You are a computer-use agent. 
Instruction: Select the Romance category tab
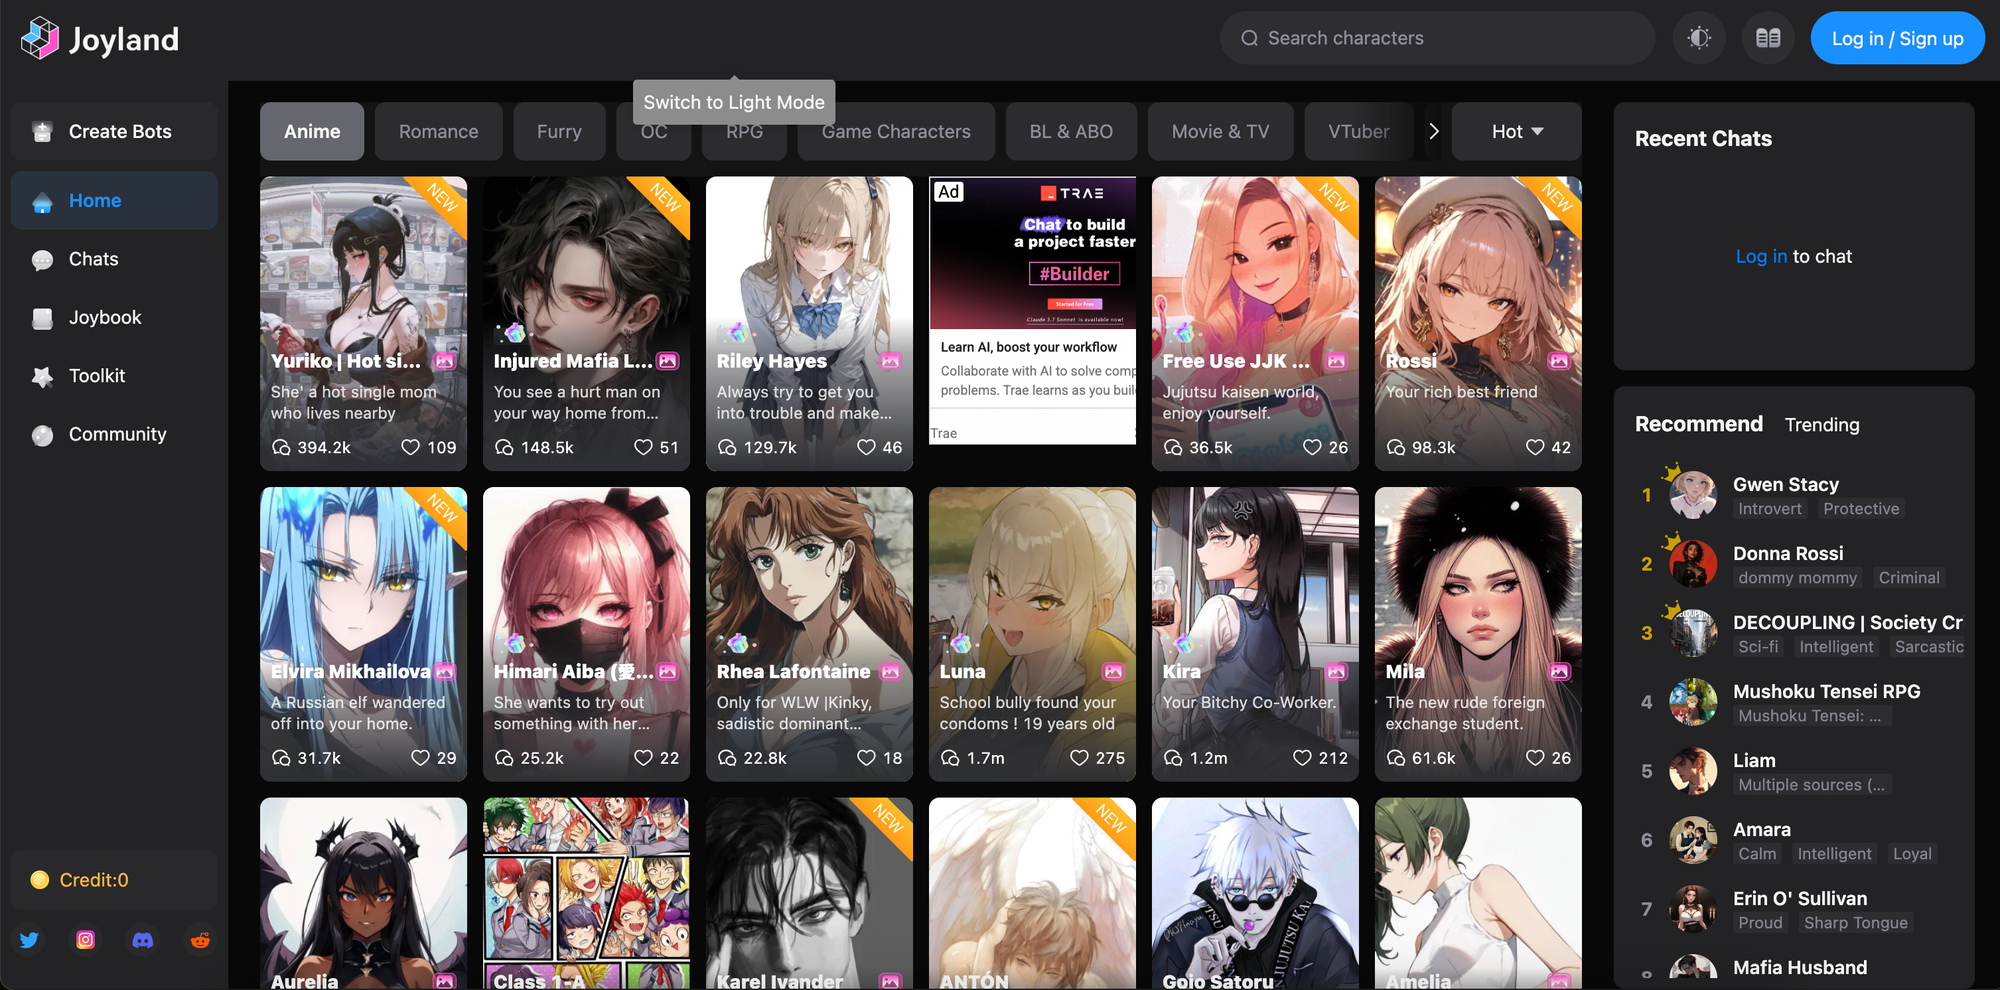(439, 131)
